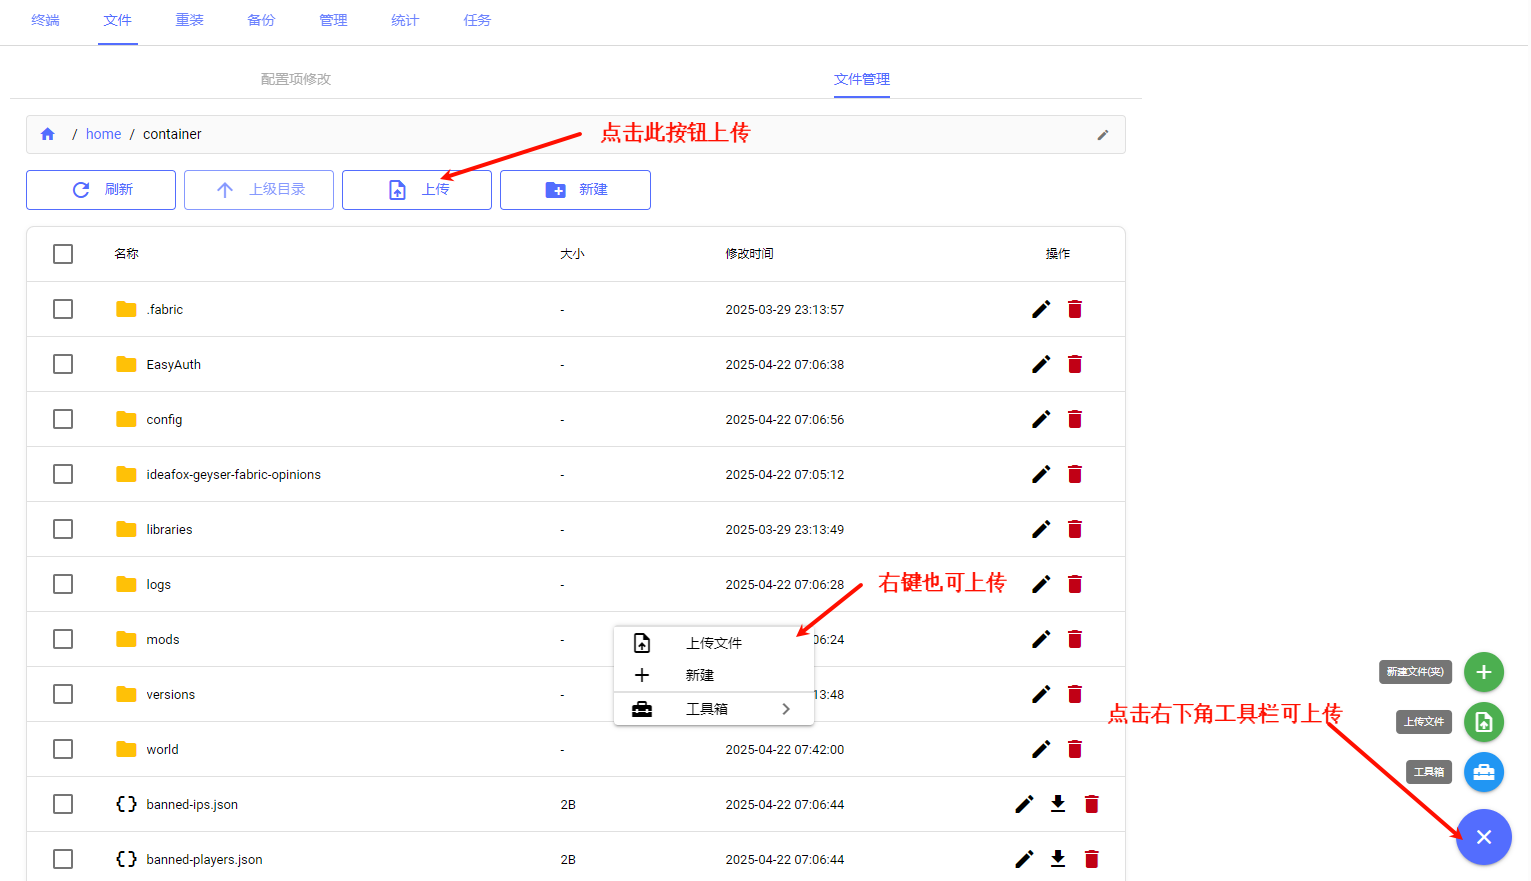Click the home breadcrumb link
The height and width of the screenshot is (881, 1531).
pos(103,134)
